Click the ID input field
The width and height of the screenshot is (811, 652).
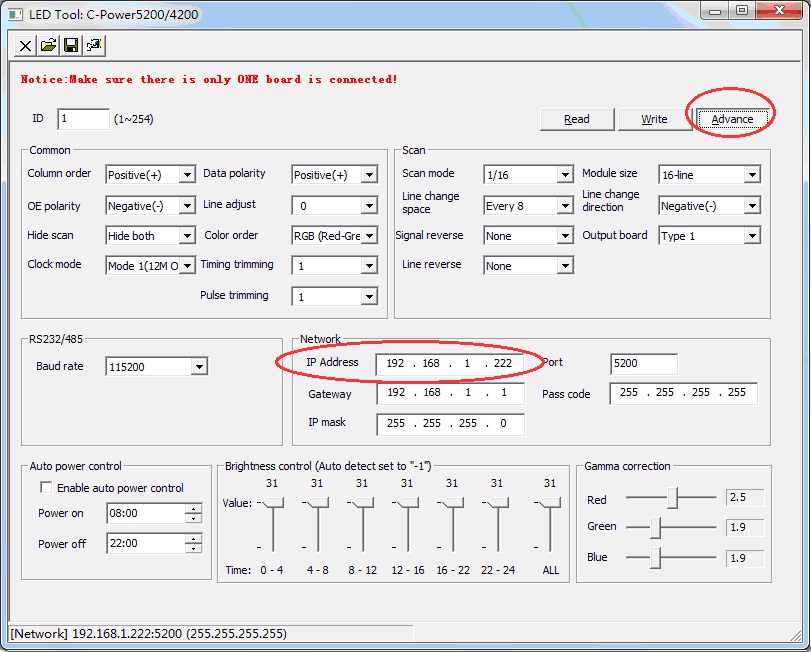[x=83, y=119]
